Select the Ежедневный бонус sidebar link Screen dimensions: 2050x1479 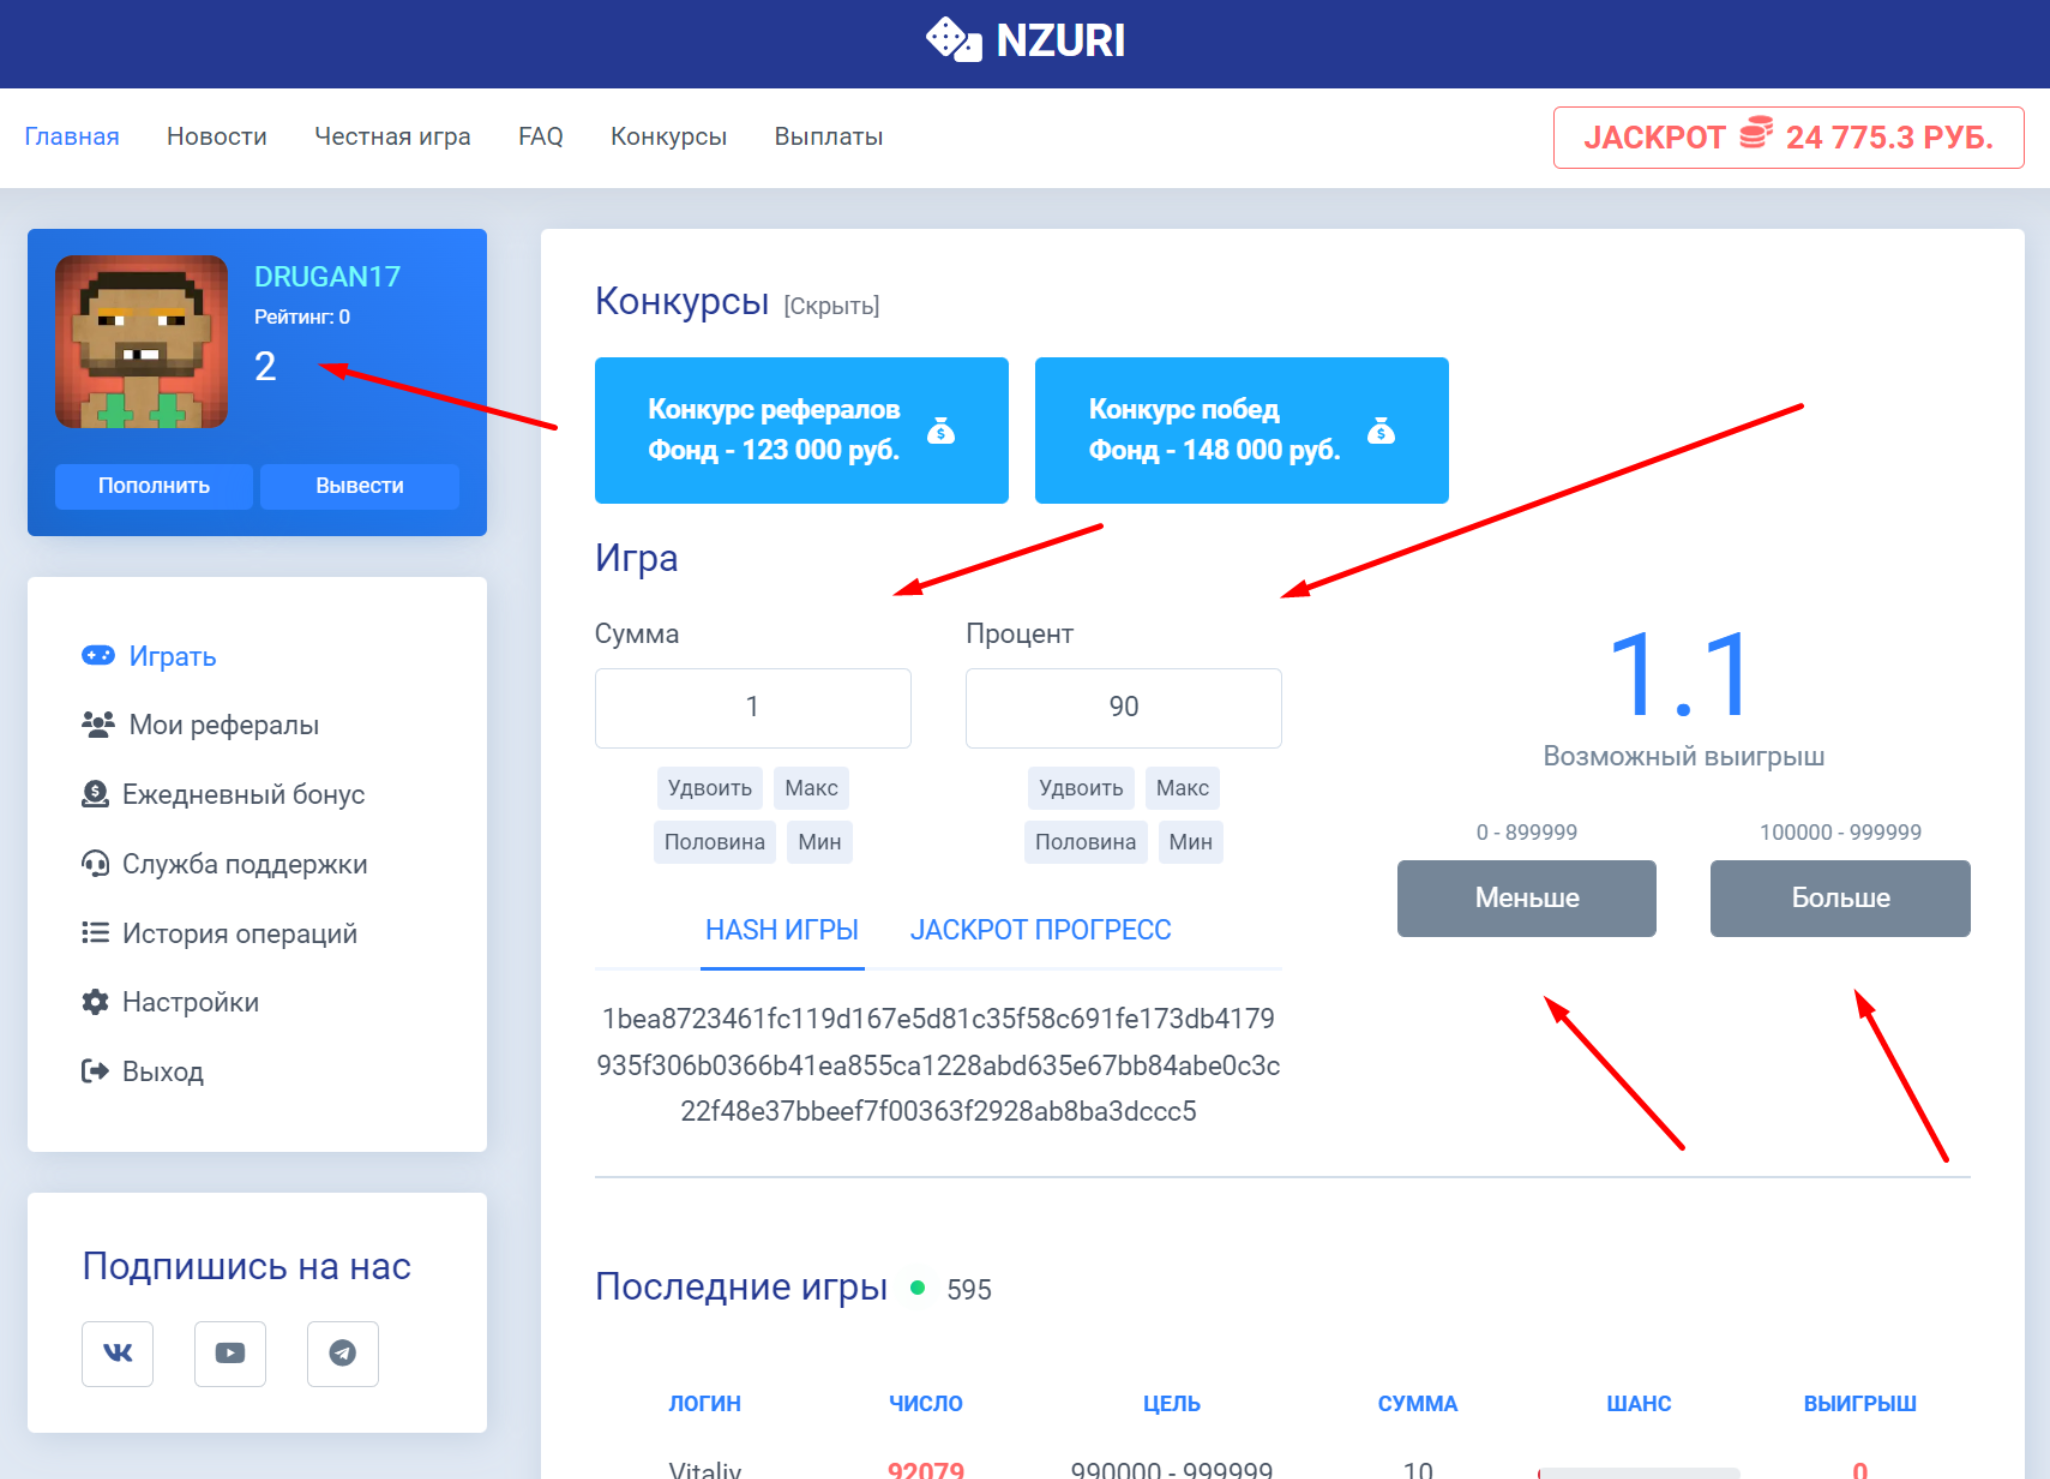pos(223,794)
